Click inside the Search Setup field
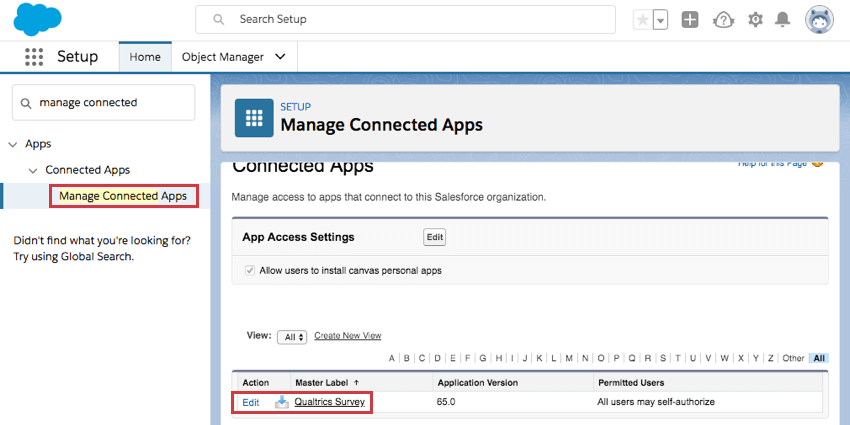 tap(405, 20)
